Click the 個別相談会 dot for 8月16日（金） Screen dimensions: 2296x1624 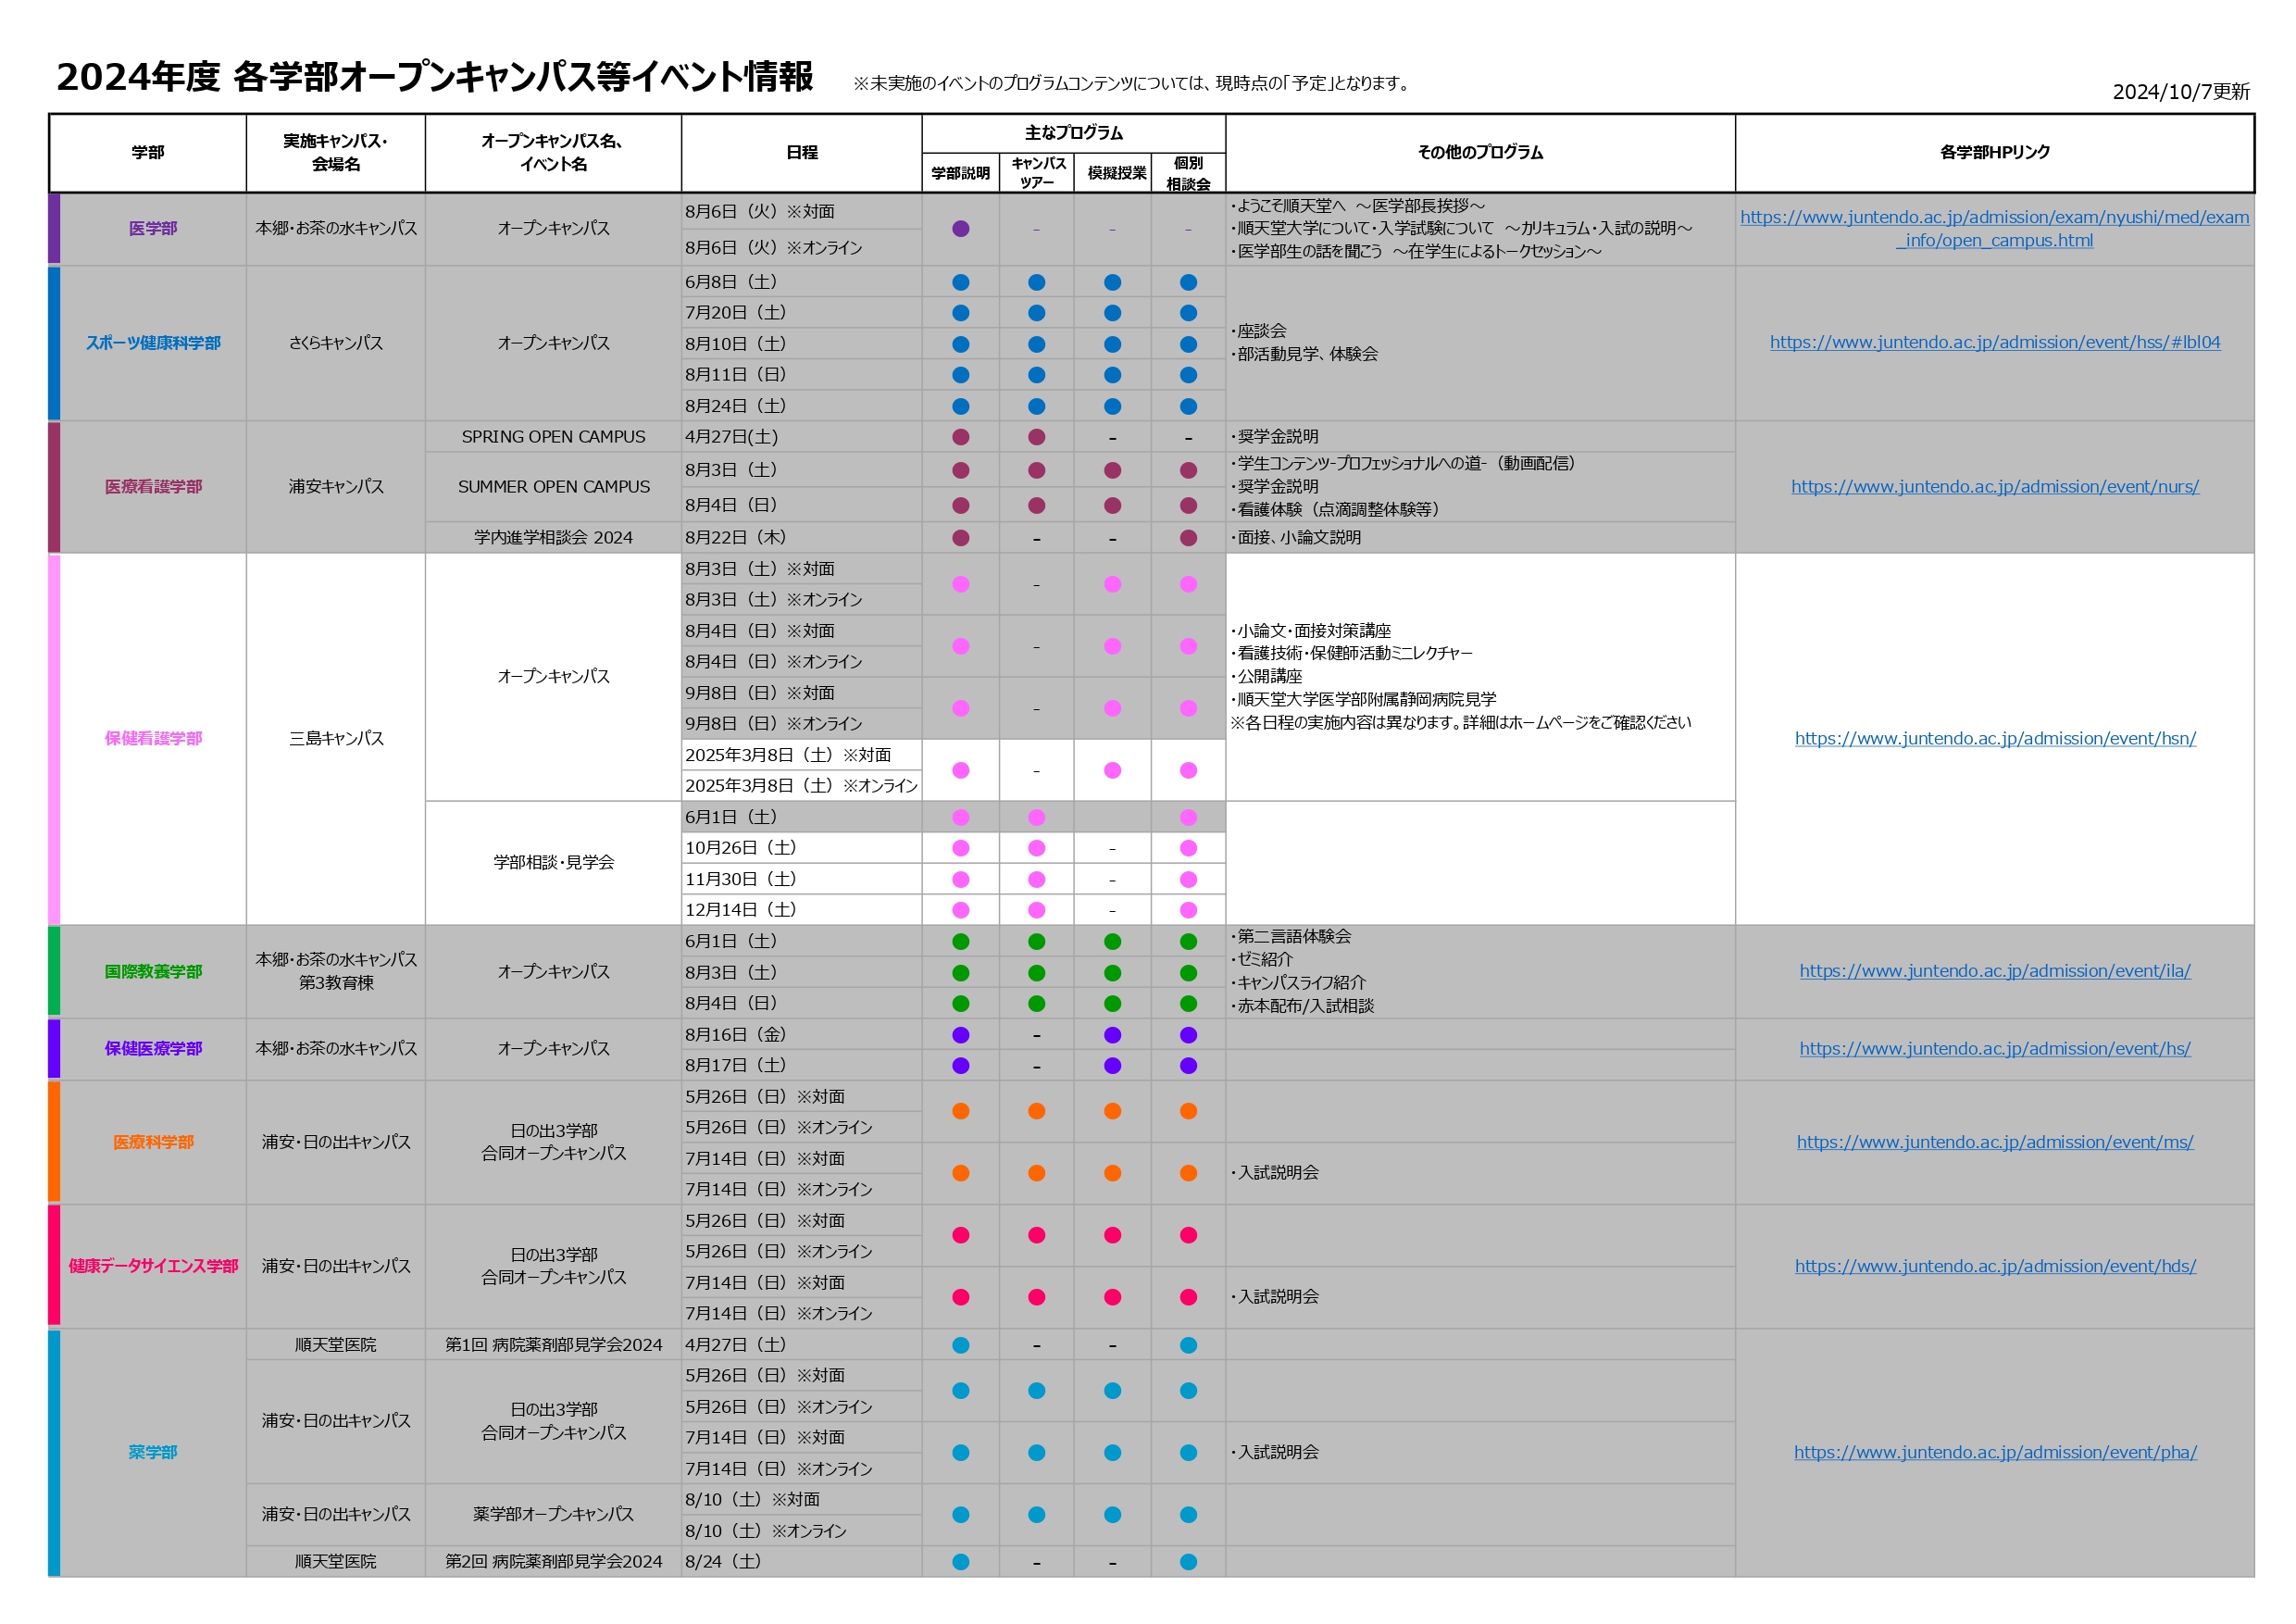pyautogui.click(x=1188, y=1035)
